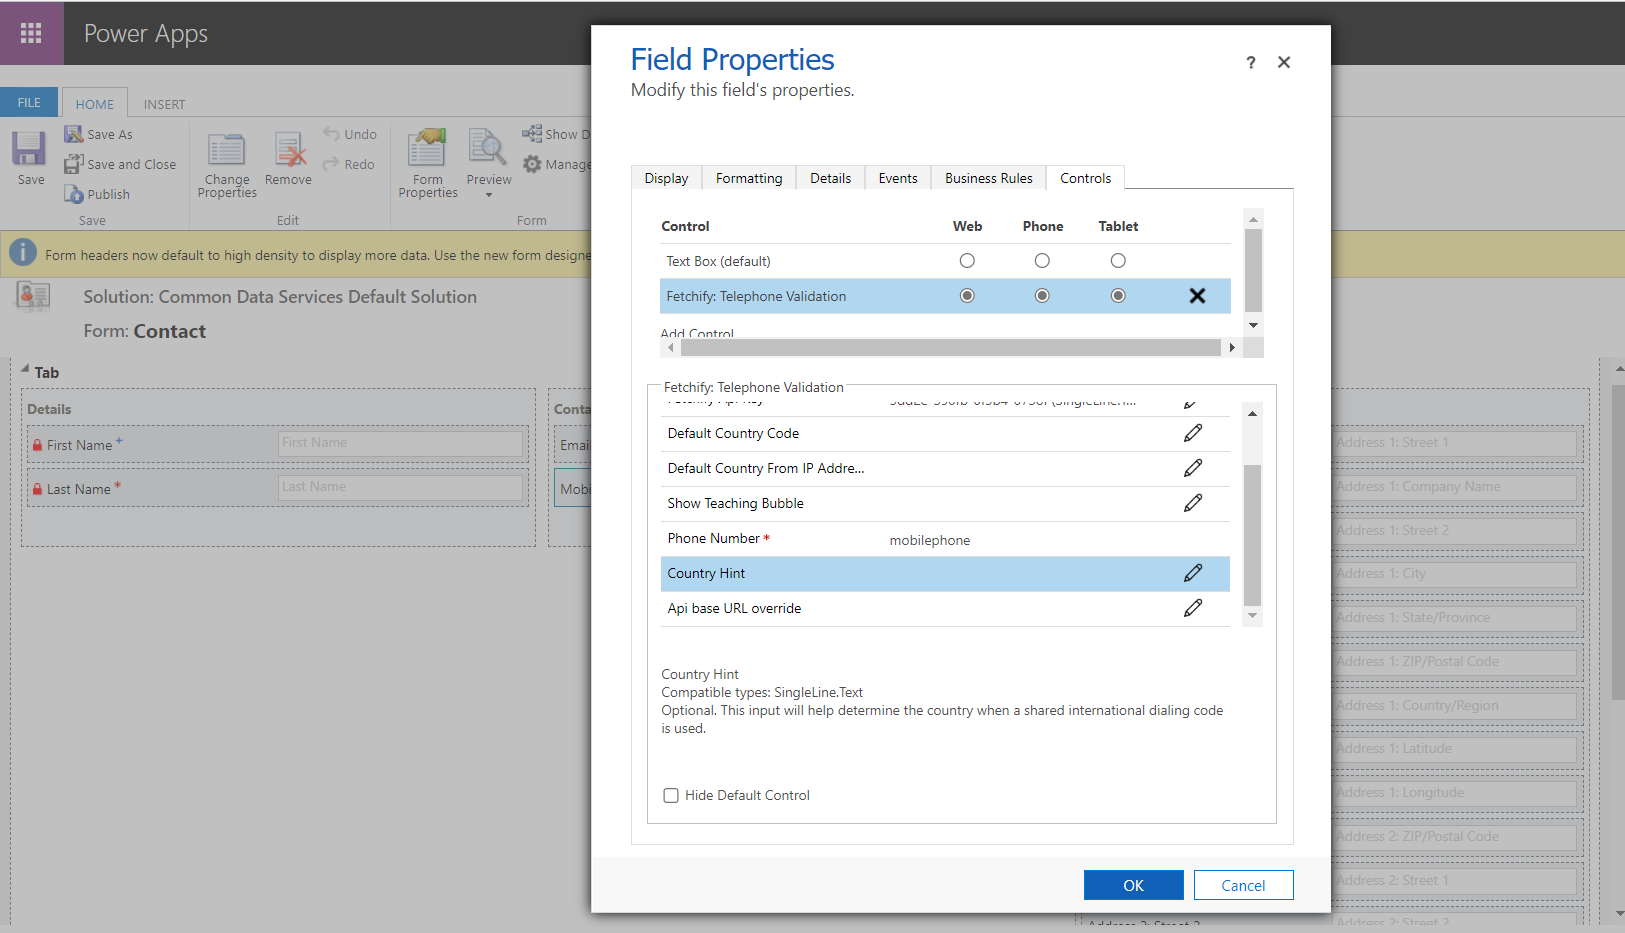
Task: Open the Events tab
Action: pyautogui.click(x=898, y=178)
